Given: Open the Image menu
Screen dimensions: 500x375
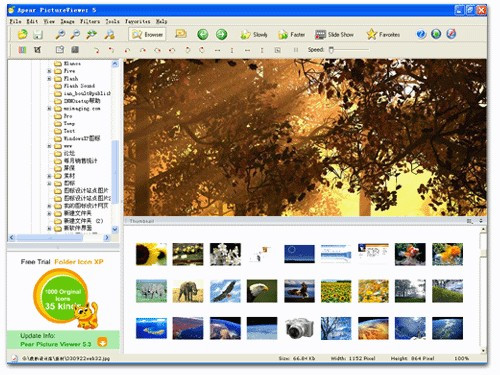Looking at the screenshot, I should 67,21.
